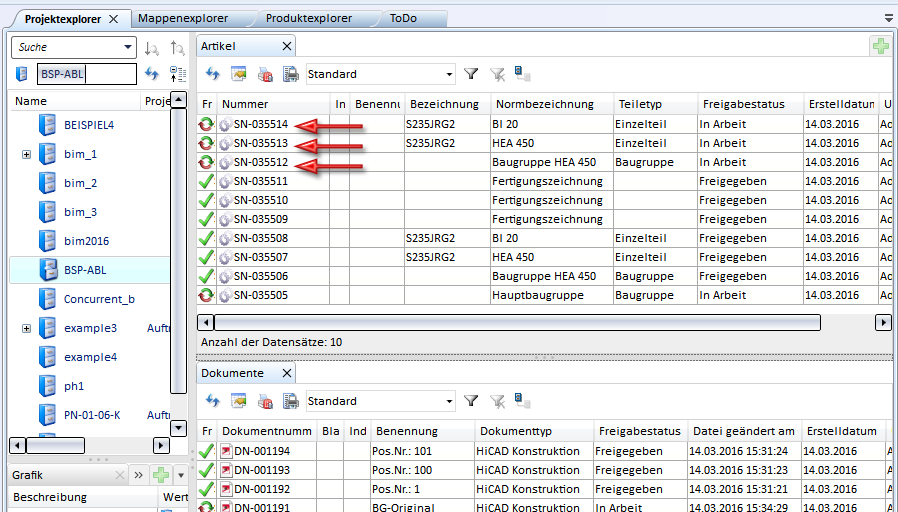This screenshot has width=898, height=512.
Task: Click the BSP-ABL project name field
Action: pyautogui.click(x=86, y=74)
